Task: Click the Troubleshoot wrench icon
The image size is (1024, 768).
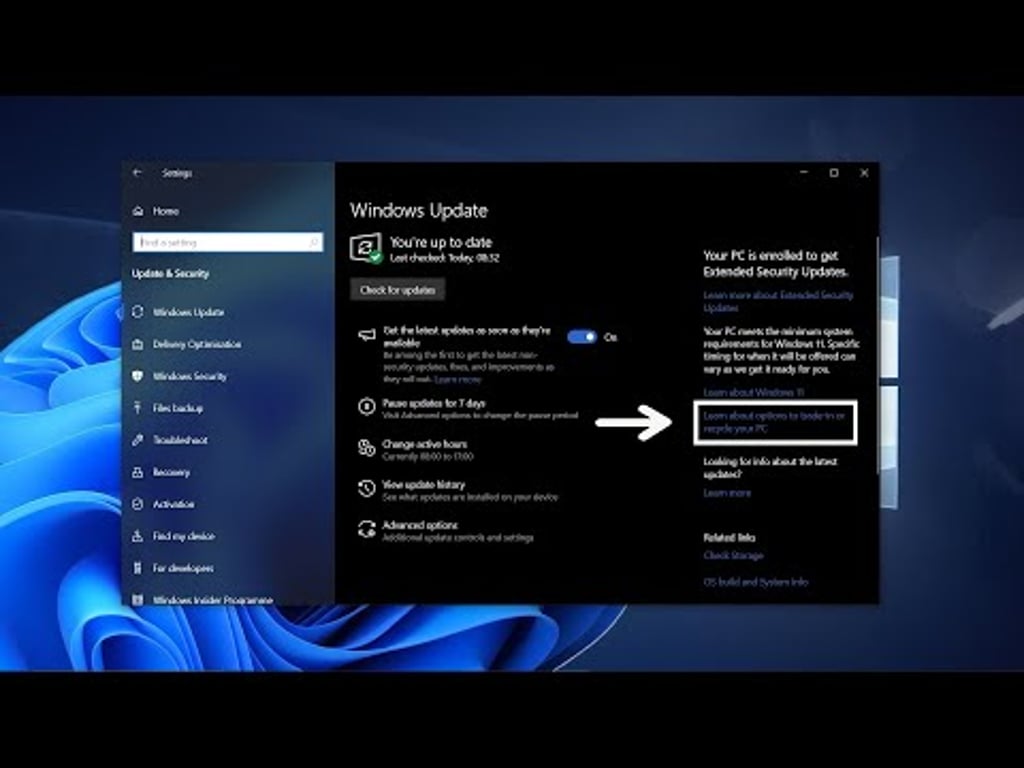Action: [x=138, y=440]
